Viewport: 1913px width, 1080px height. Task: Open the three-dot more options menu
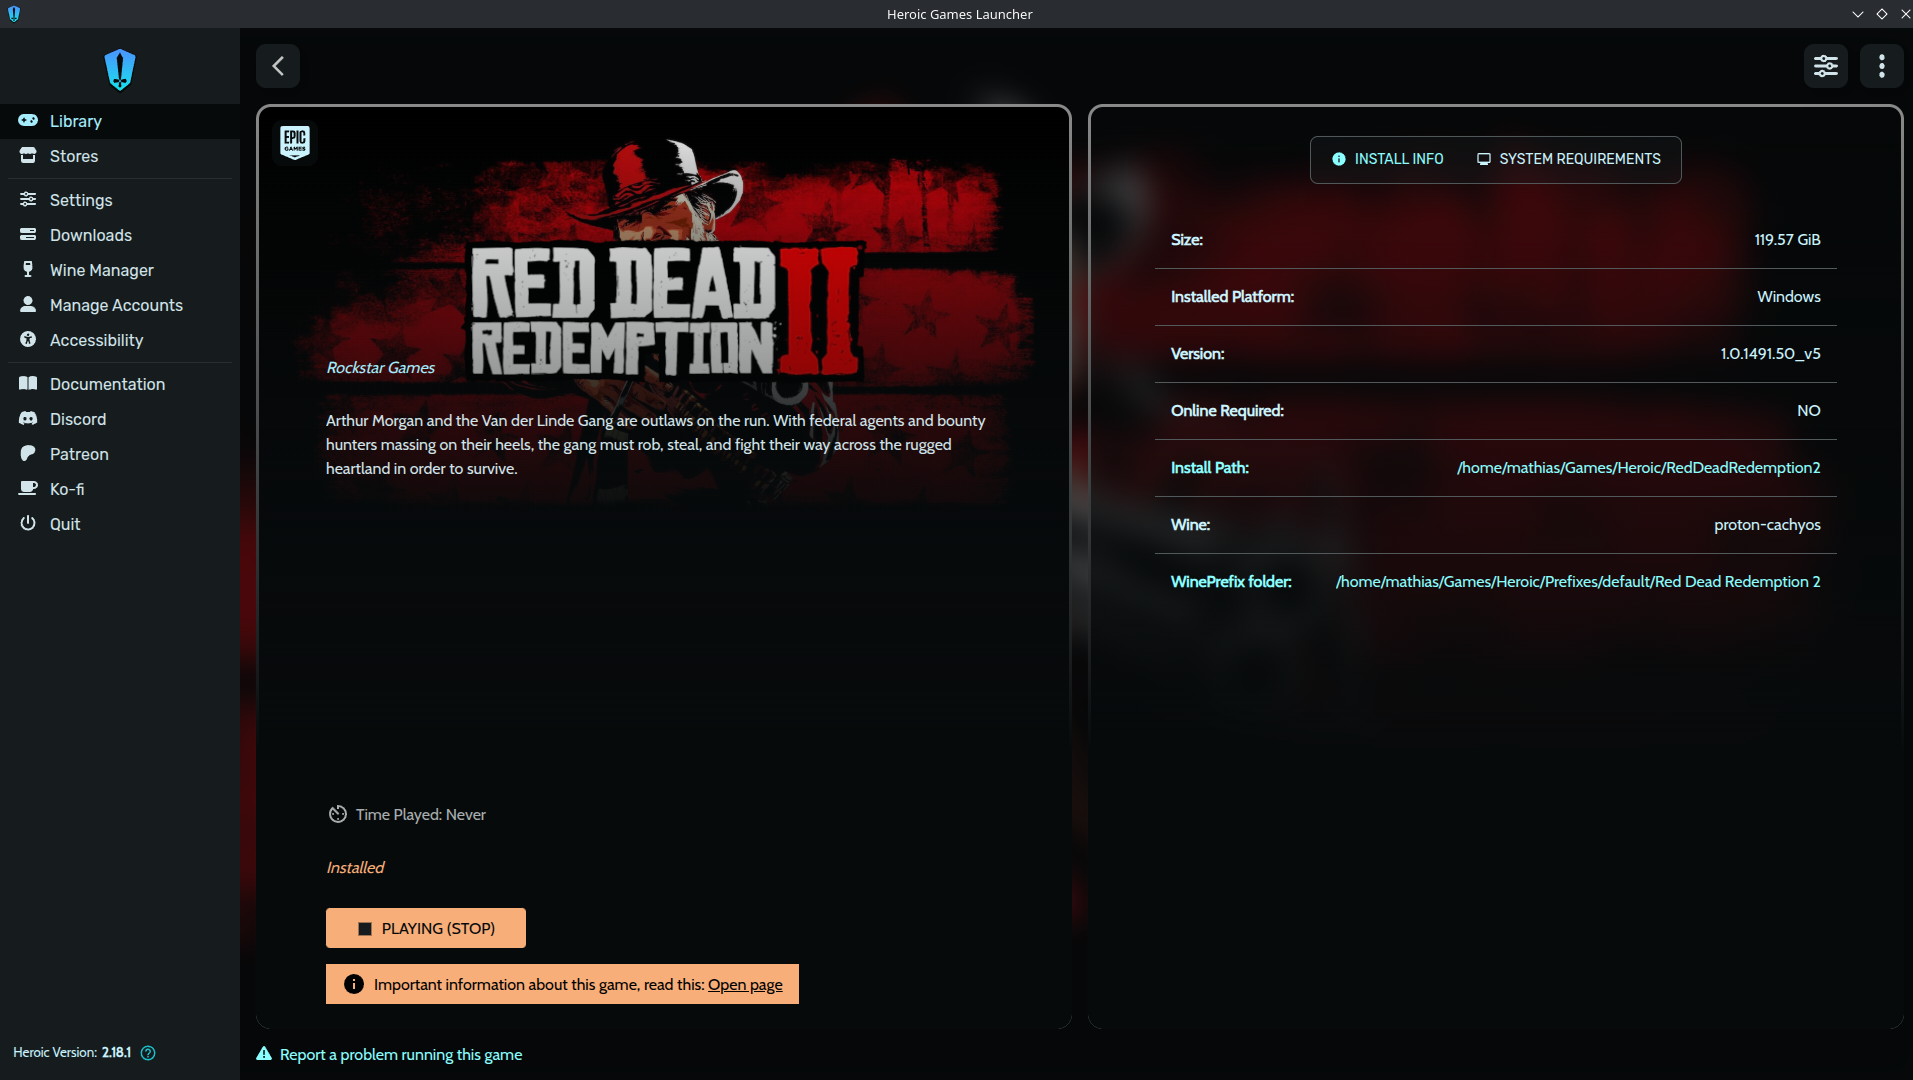1882,66
